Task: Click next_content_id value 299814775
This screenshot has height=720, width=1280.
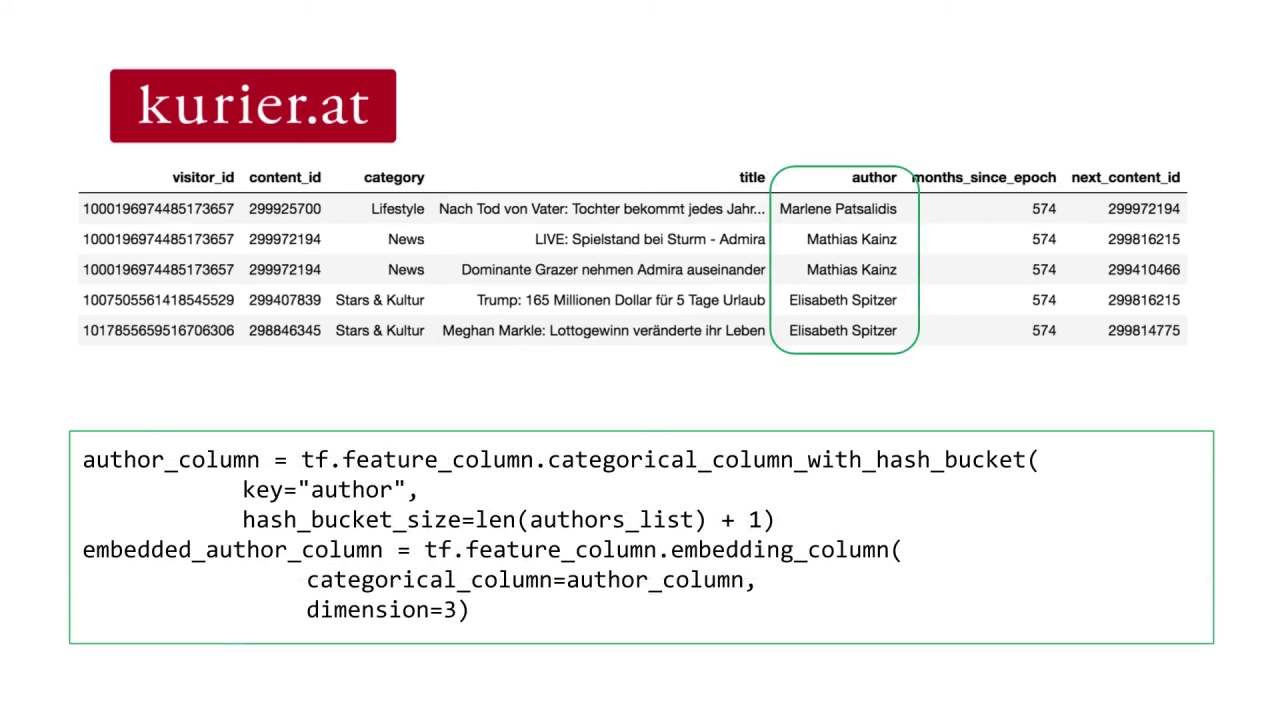Action: pos(1144,330)
